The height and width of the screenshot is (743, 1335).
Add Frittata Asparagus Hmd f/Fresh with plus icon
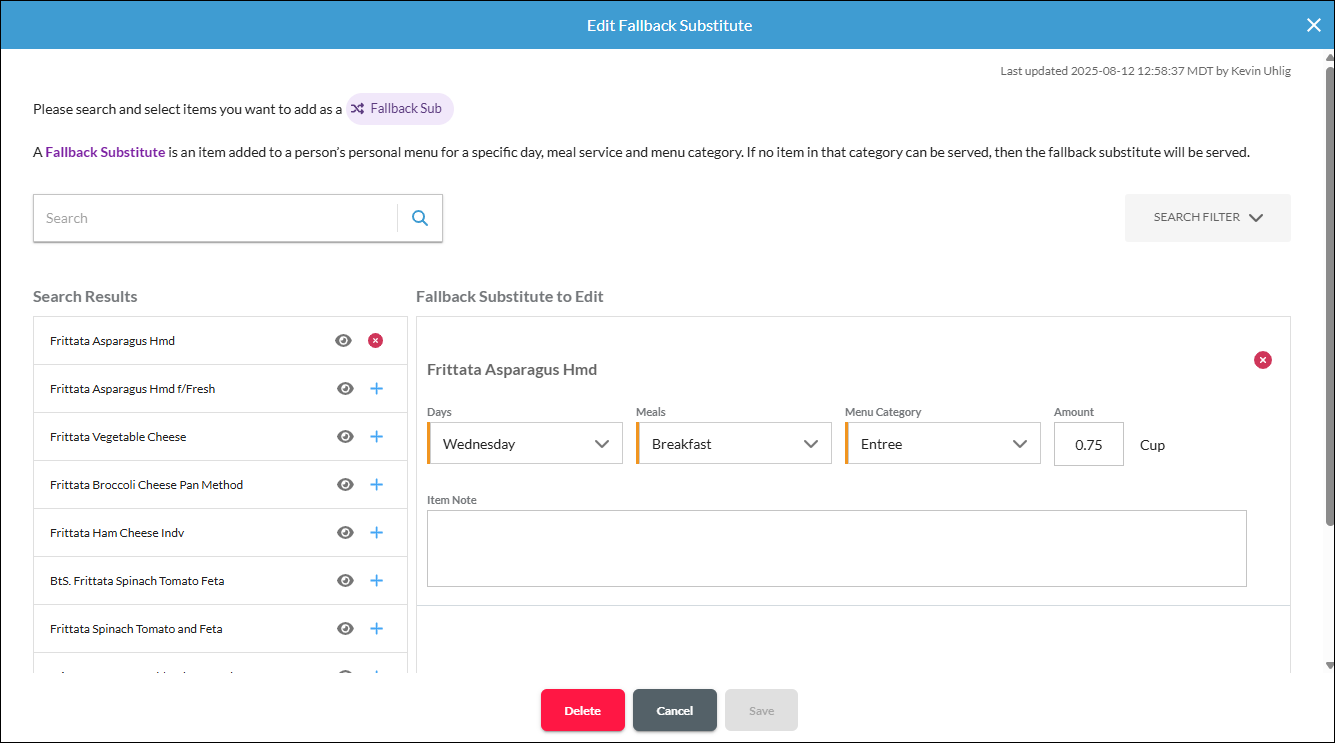pyautogui.click(x=376, y=389)
